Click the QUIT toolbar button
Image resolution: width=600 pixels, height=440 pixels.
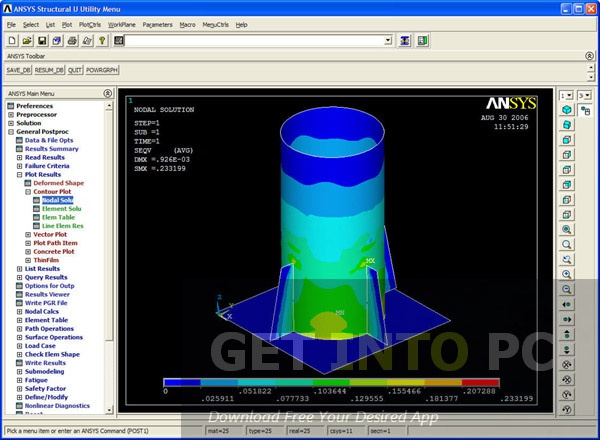75,70
